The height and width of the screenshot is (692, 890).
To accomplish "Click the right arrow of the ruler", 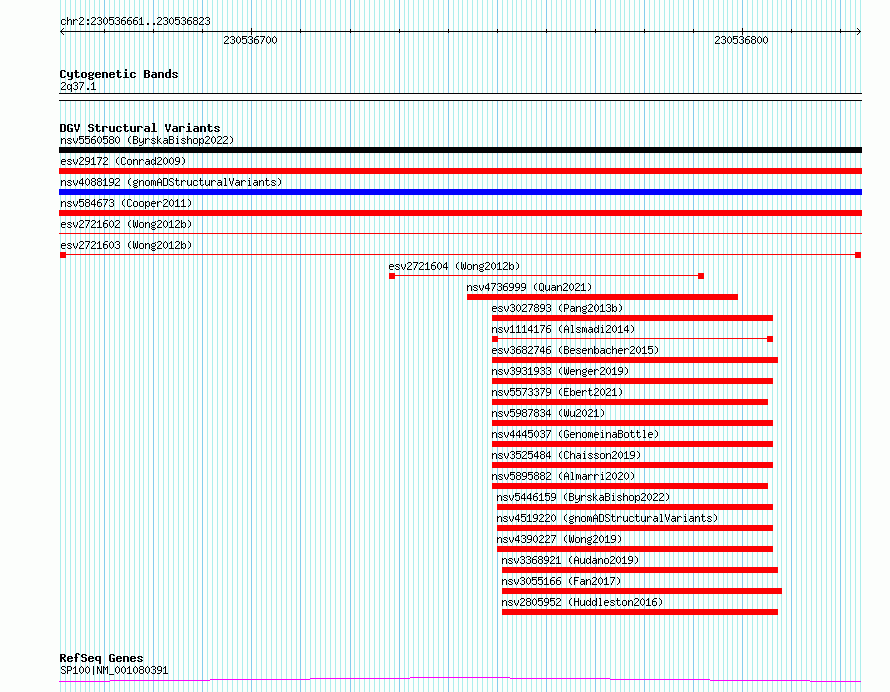I will click(858, 32).
